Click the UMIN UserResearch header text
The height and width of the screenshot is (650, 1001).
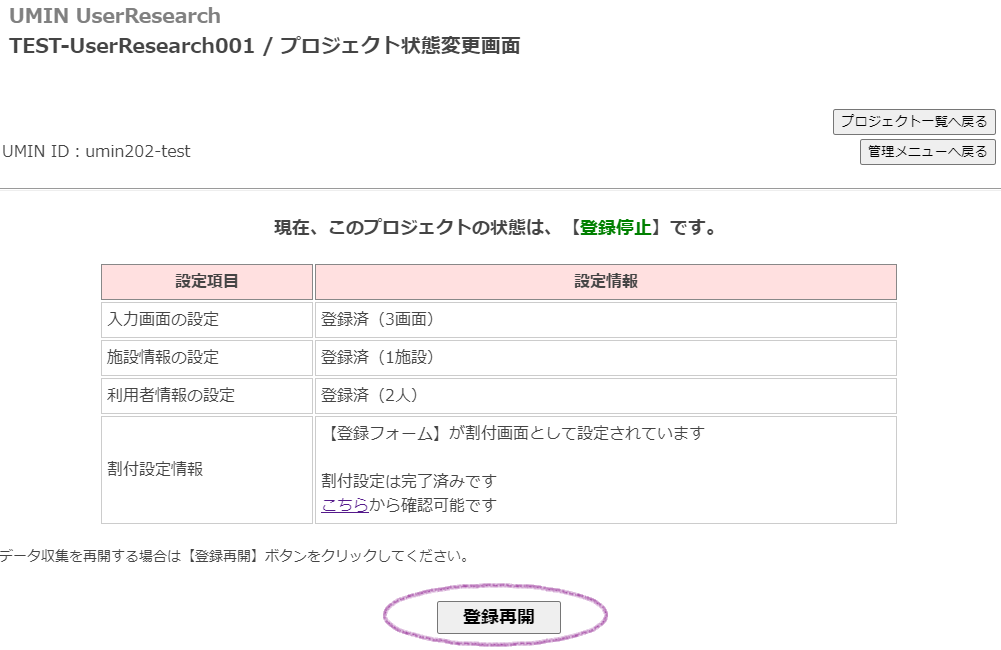115,16
